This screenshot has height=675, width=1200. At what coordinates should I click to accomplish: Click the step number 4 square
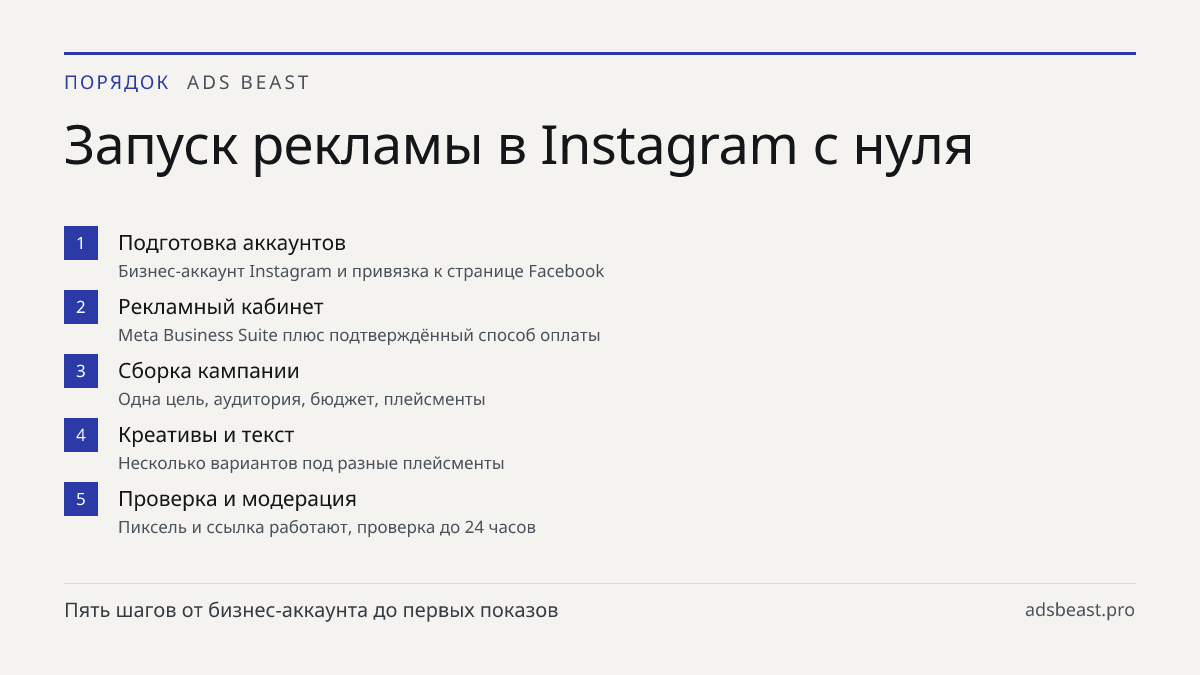(x=81, y=435)
